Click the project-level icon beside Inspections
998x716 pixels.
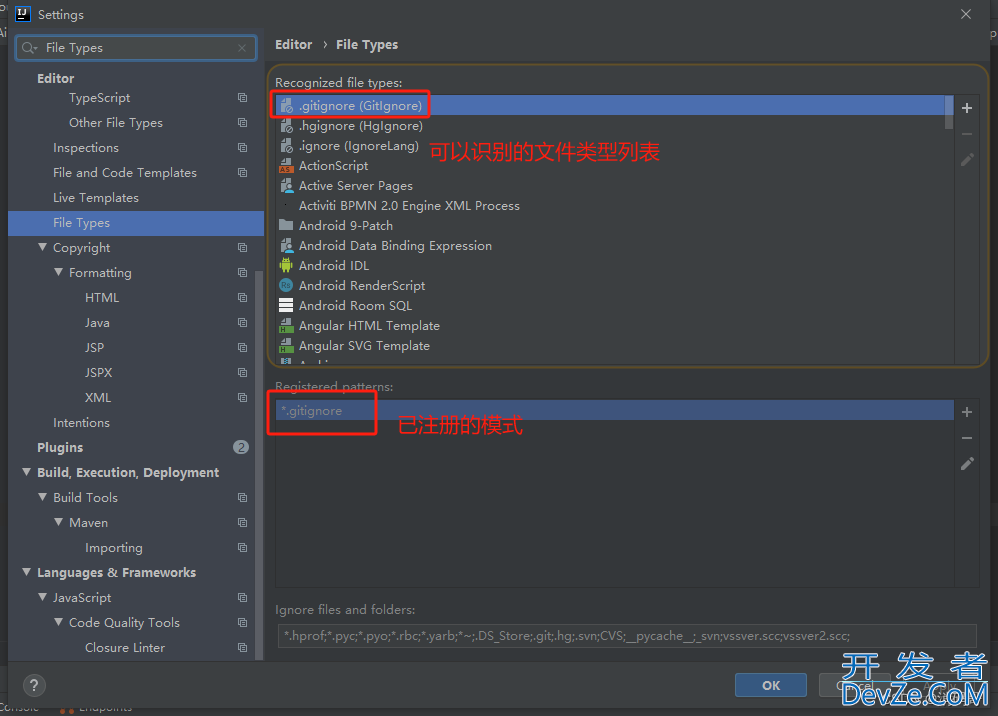[242, 148]
